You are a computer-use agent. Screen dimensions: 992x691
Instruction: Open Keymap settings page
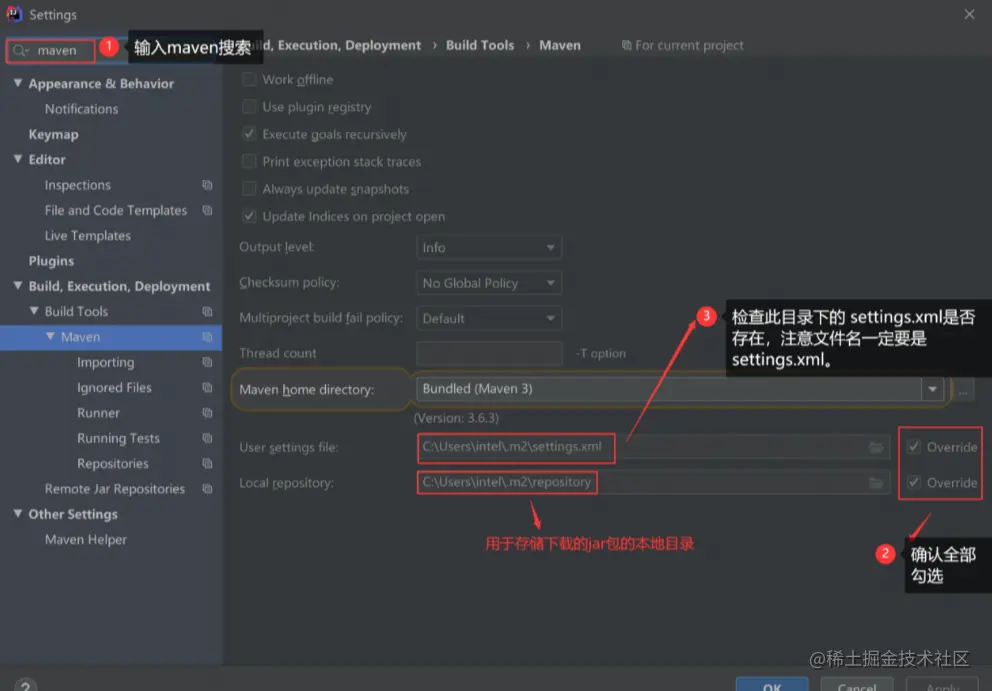[54, 134]
